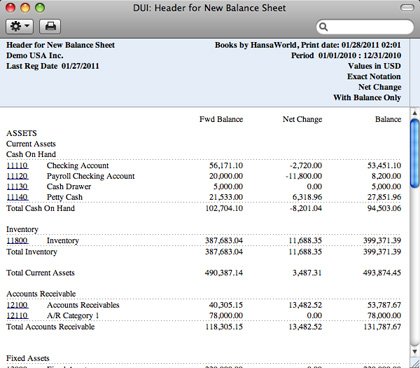The image size is (420, 368).
Task: Click total cash forward balance 102,704.10
Action: 224,208
